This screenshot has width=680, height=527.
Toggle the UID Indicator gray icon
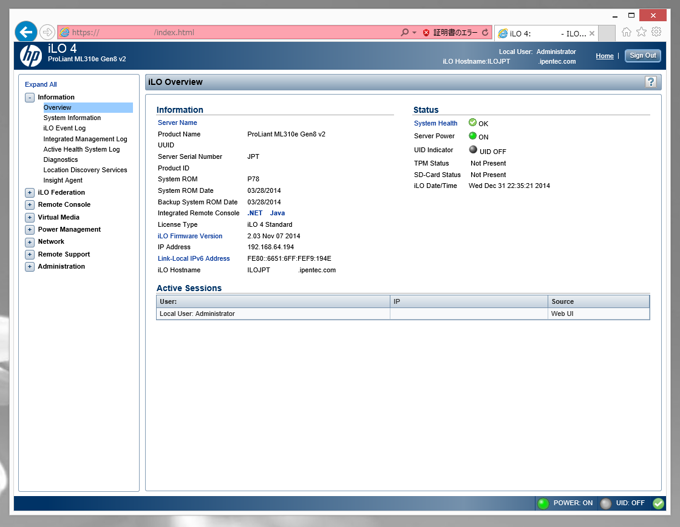(x=473, y=149)
